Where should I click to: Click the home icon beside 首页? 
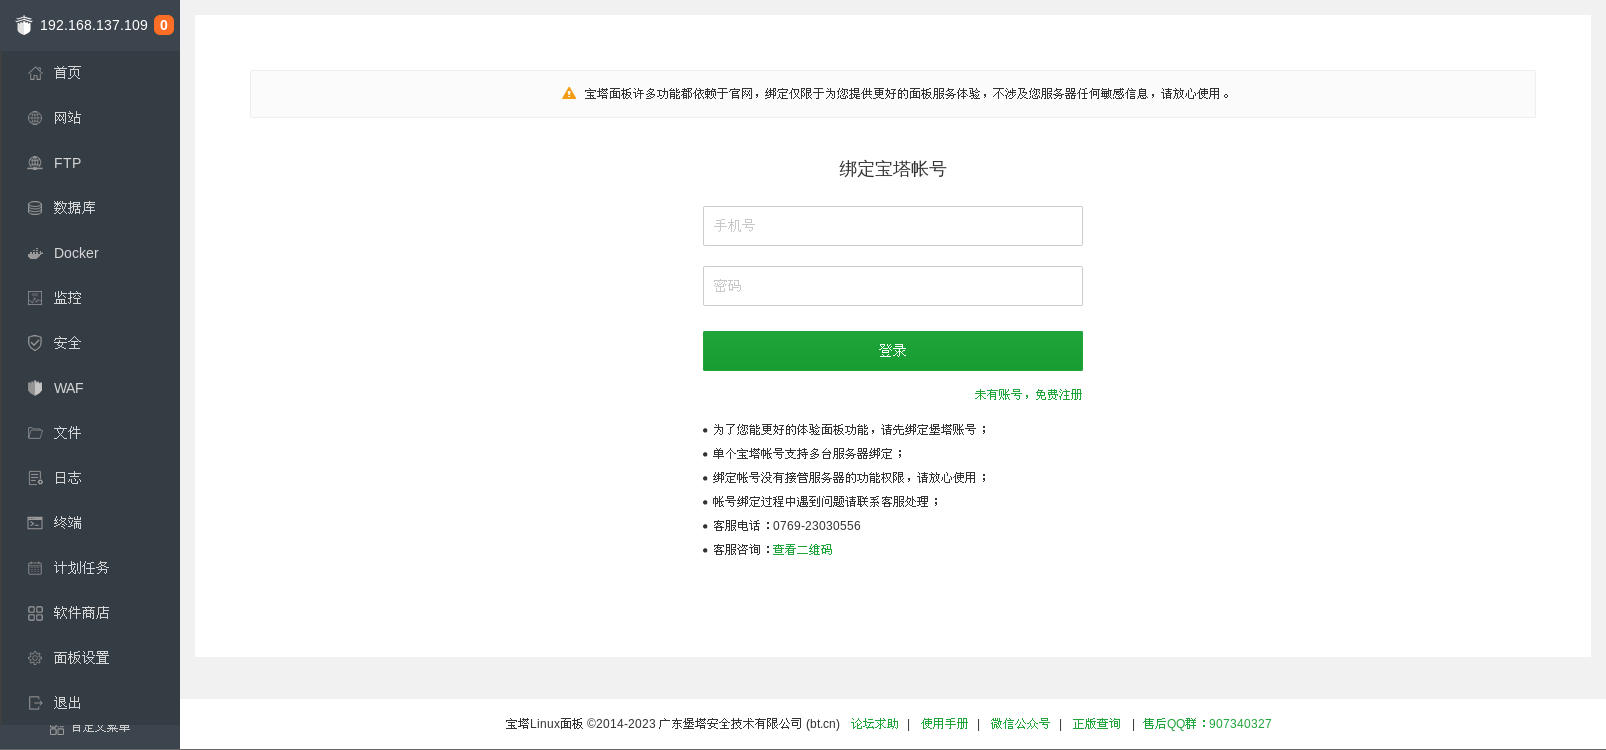point(35,73)
